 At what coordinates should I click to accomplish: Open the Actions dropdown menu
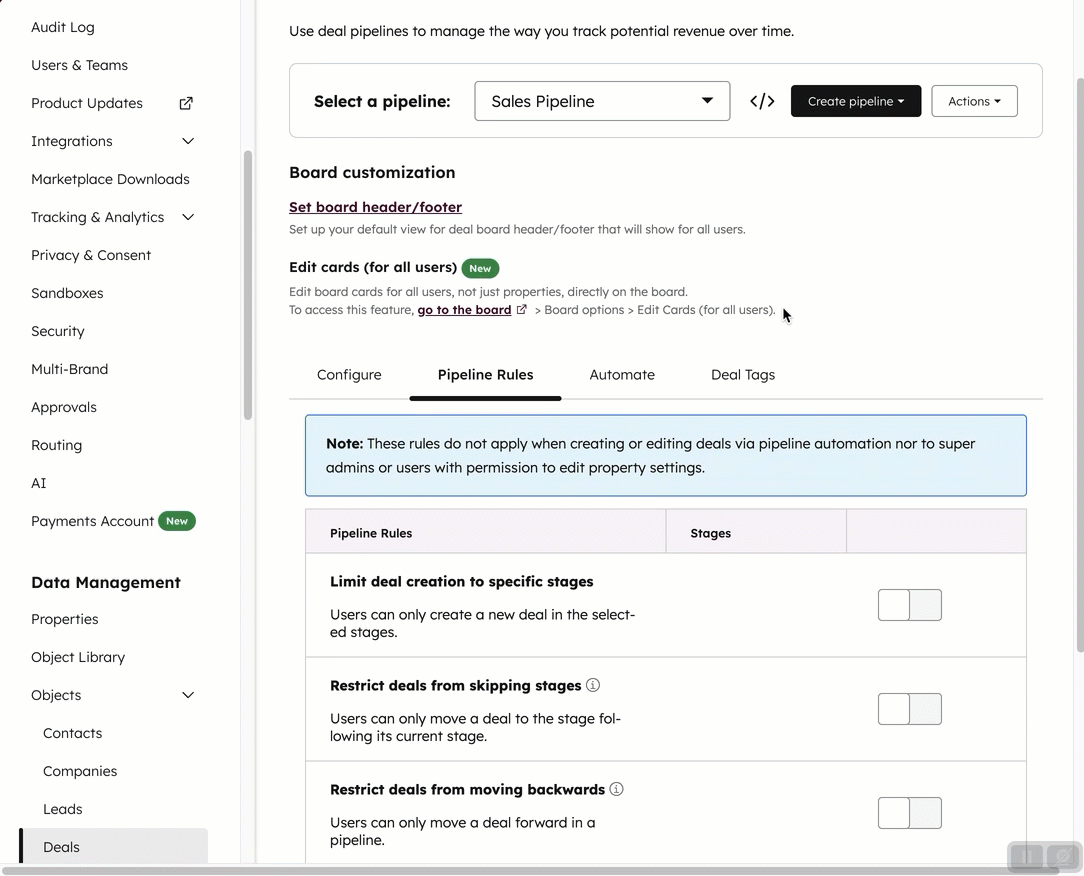click(974, 100)
